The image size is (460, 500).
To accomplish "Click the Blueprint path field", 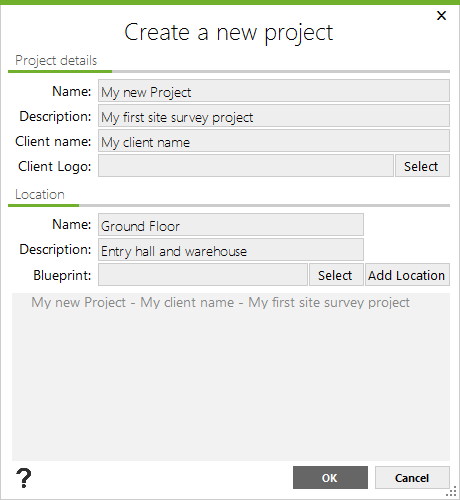I will tap(203, 275).
